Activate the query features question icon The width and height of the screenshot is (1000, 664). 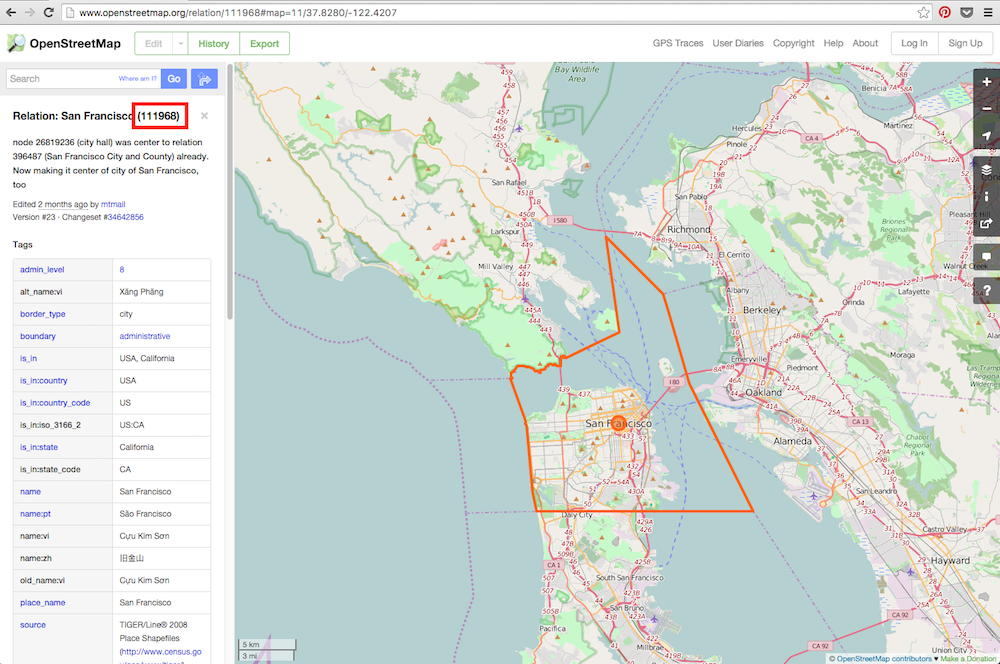(x=987, y=290)
